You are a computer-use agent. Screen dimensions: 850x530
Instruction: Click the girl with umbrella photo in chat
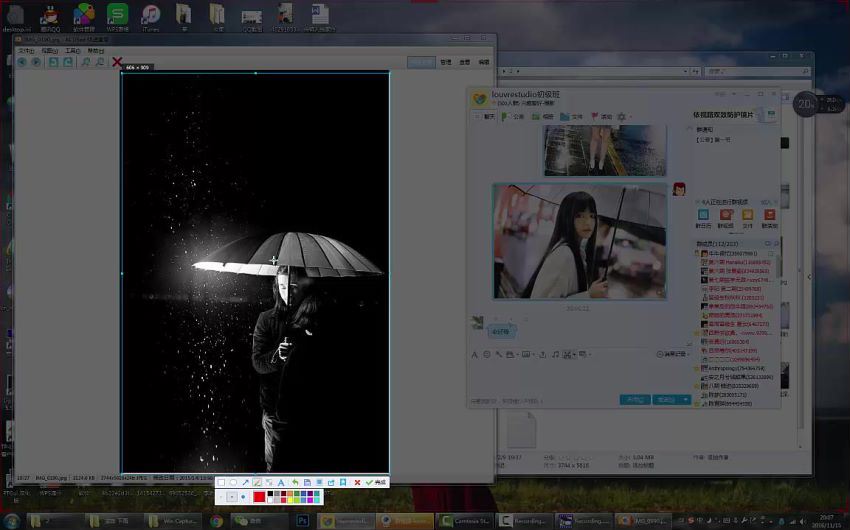pyautogui.click(x=580, y=241)
